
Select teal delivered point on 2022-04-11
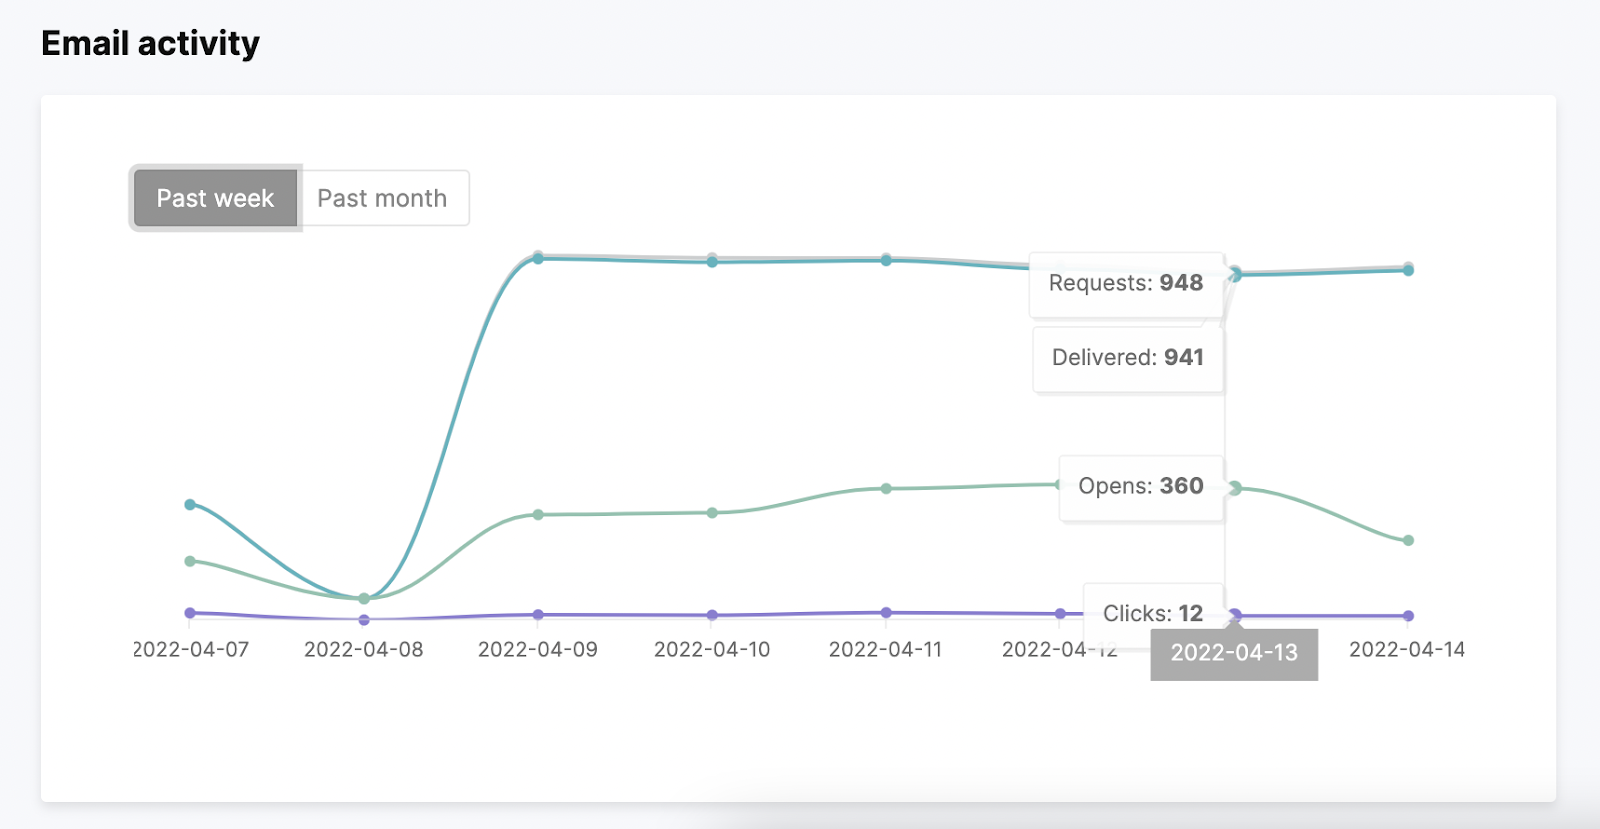point(886,261)
